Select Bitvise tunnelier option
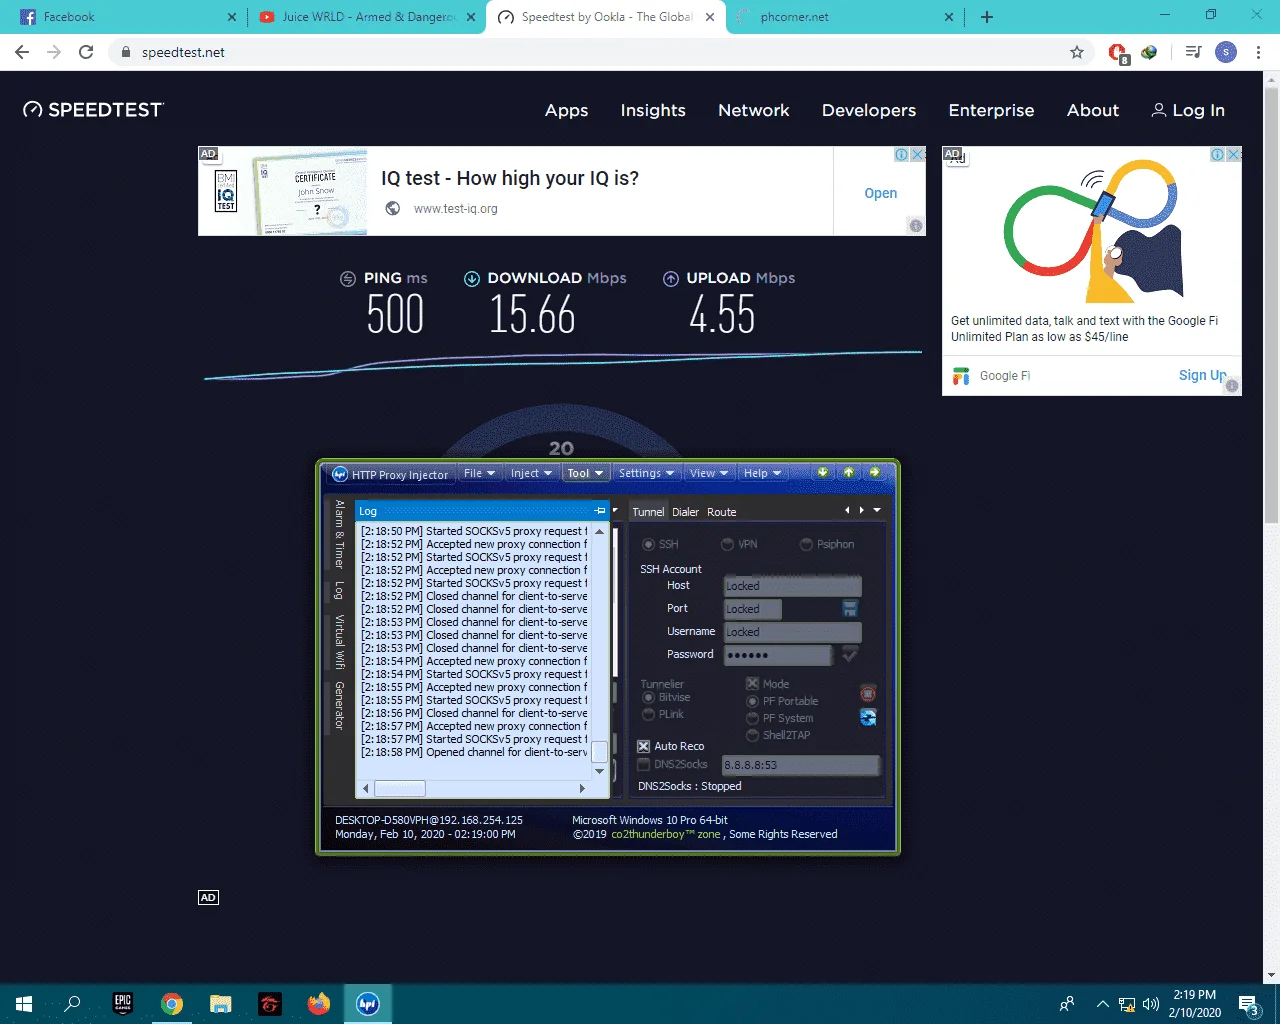This screenshot has height=1024, width=1280. (x=649, y=697)
